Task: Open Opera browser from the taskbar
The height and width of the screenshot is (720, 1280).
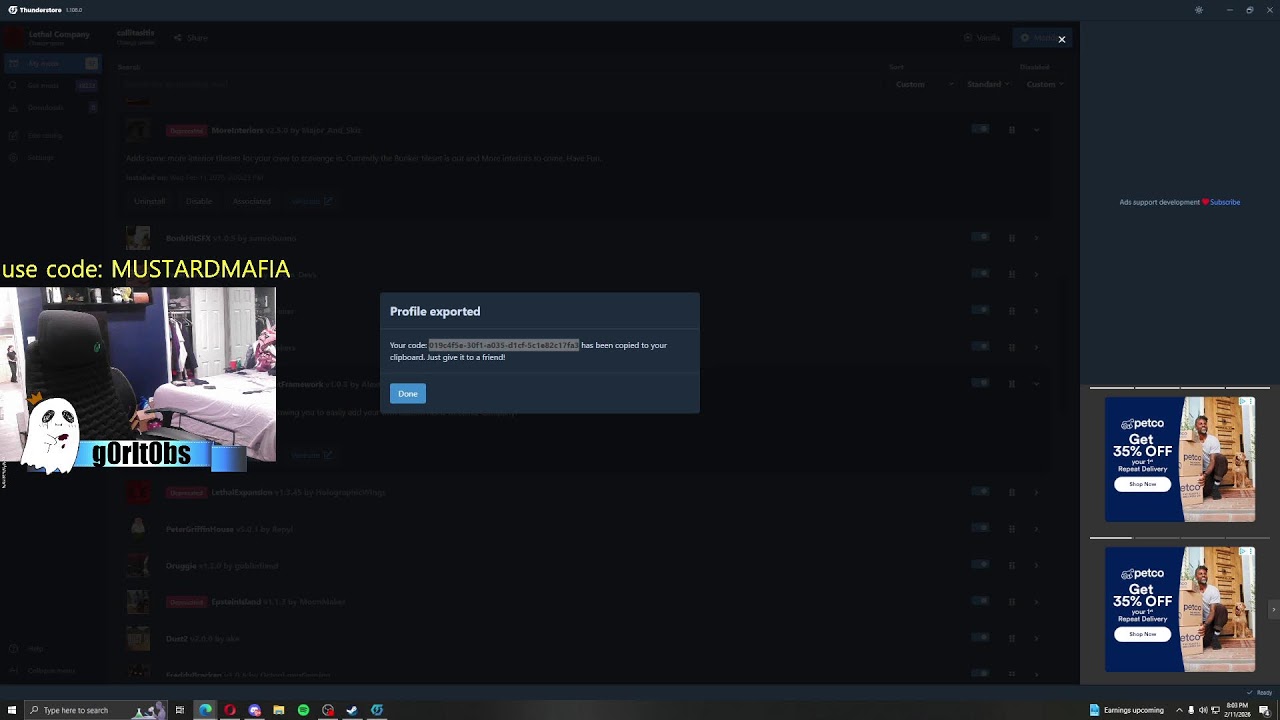Action: point(230,710)
